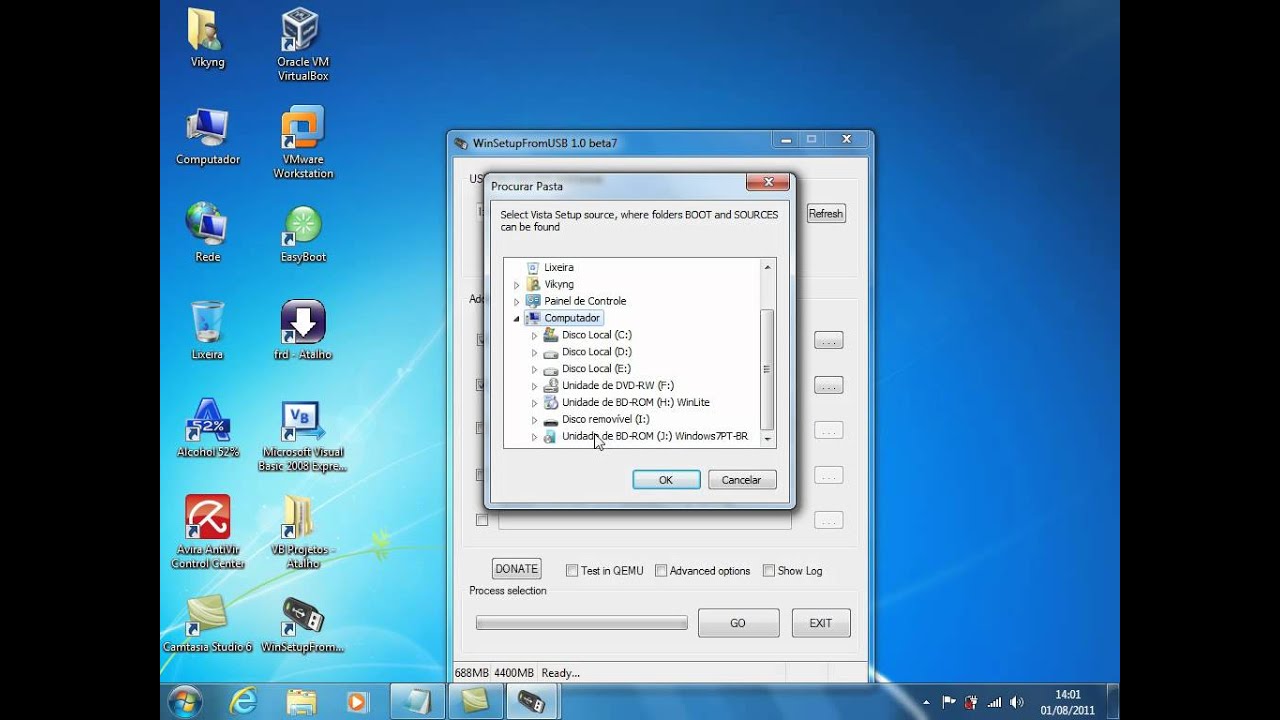The height and width of the screenshot is (720, 1280).
Task: Confirm folder selection with OK
Action: (x=666, y=480)
